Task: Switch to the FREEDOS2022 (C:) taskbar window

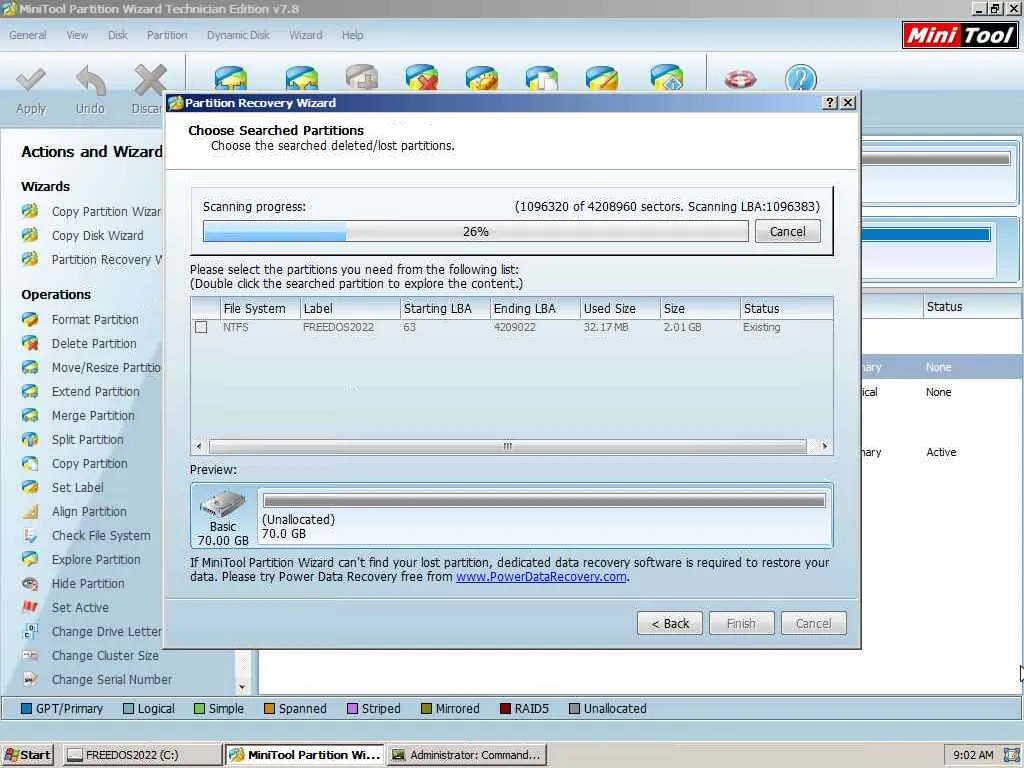Action: tap(142, 755)
